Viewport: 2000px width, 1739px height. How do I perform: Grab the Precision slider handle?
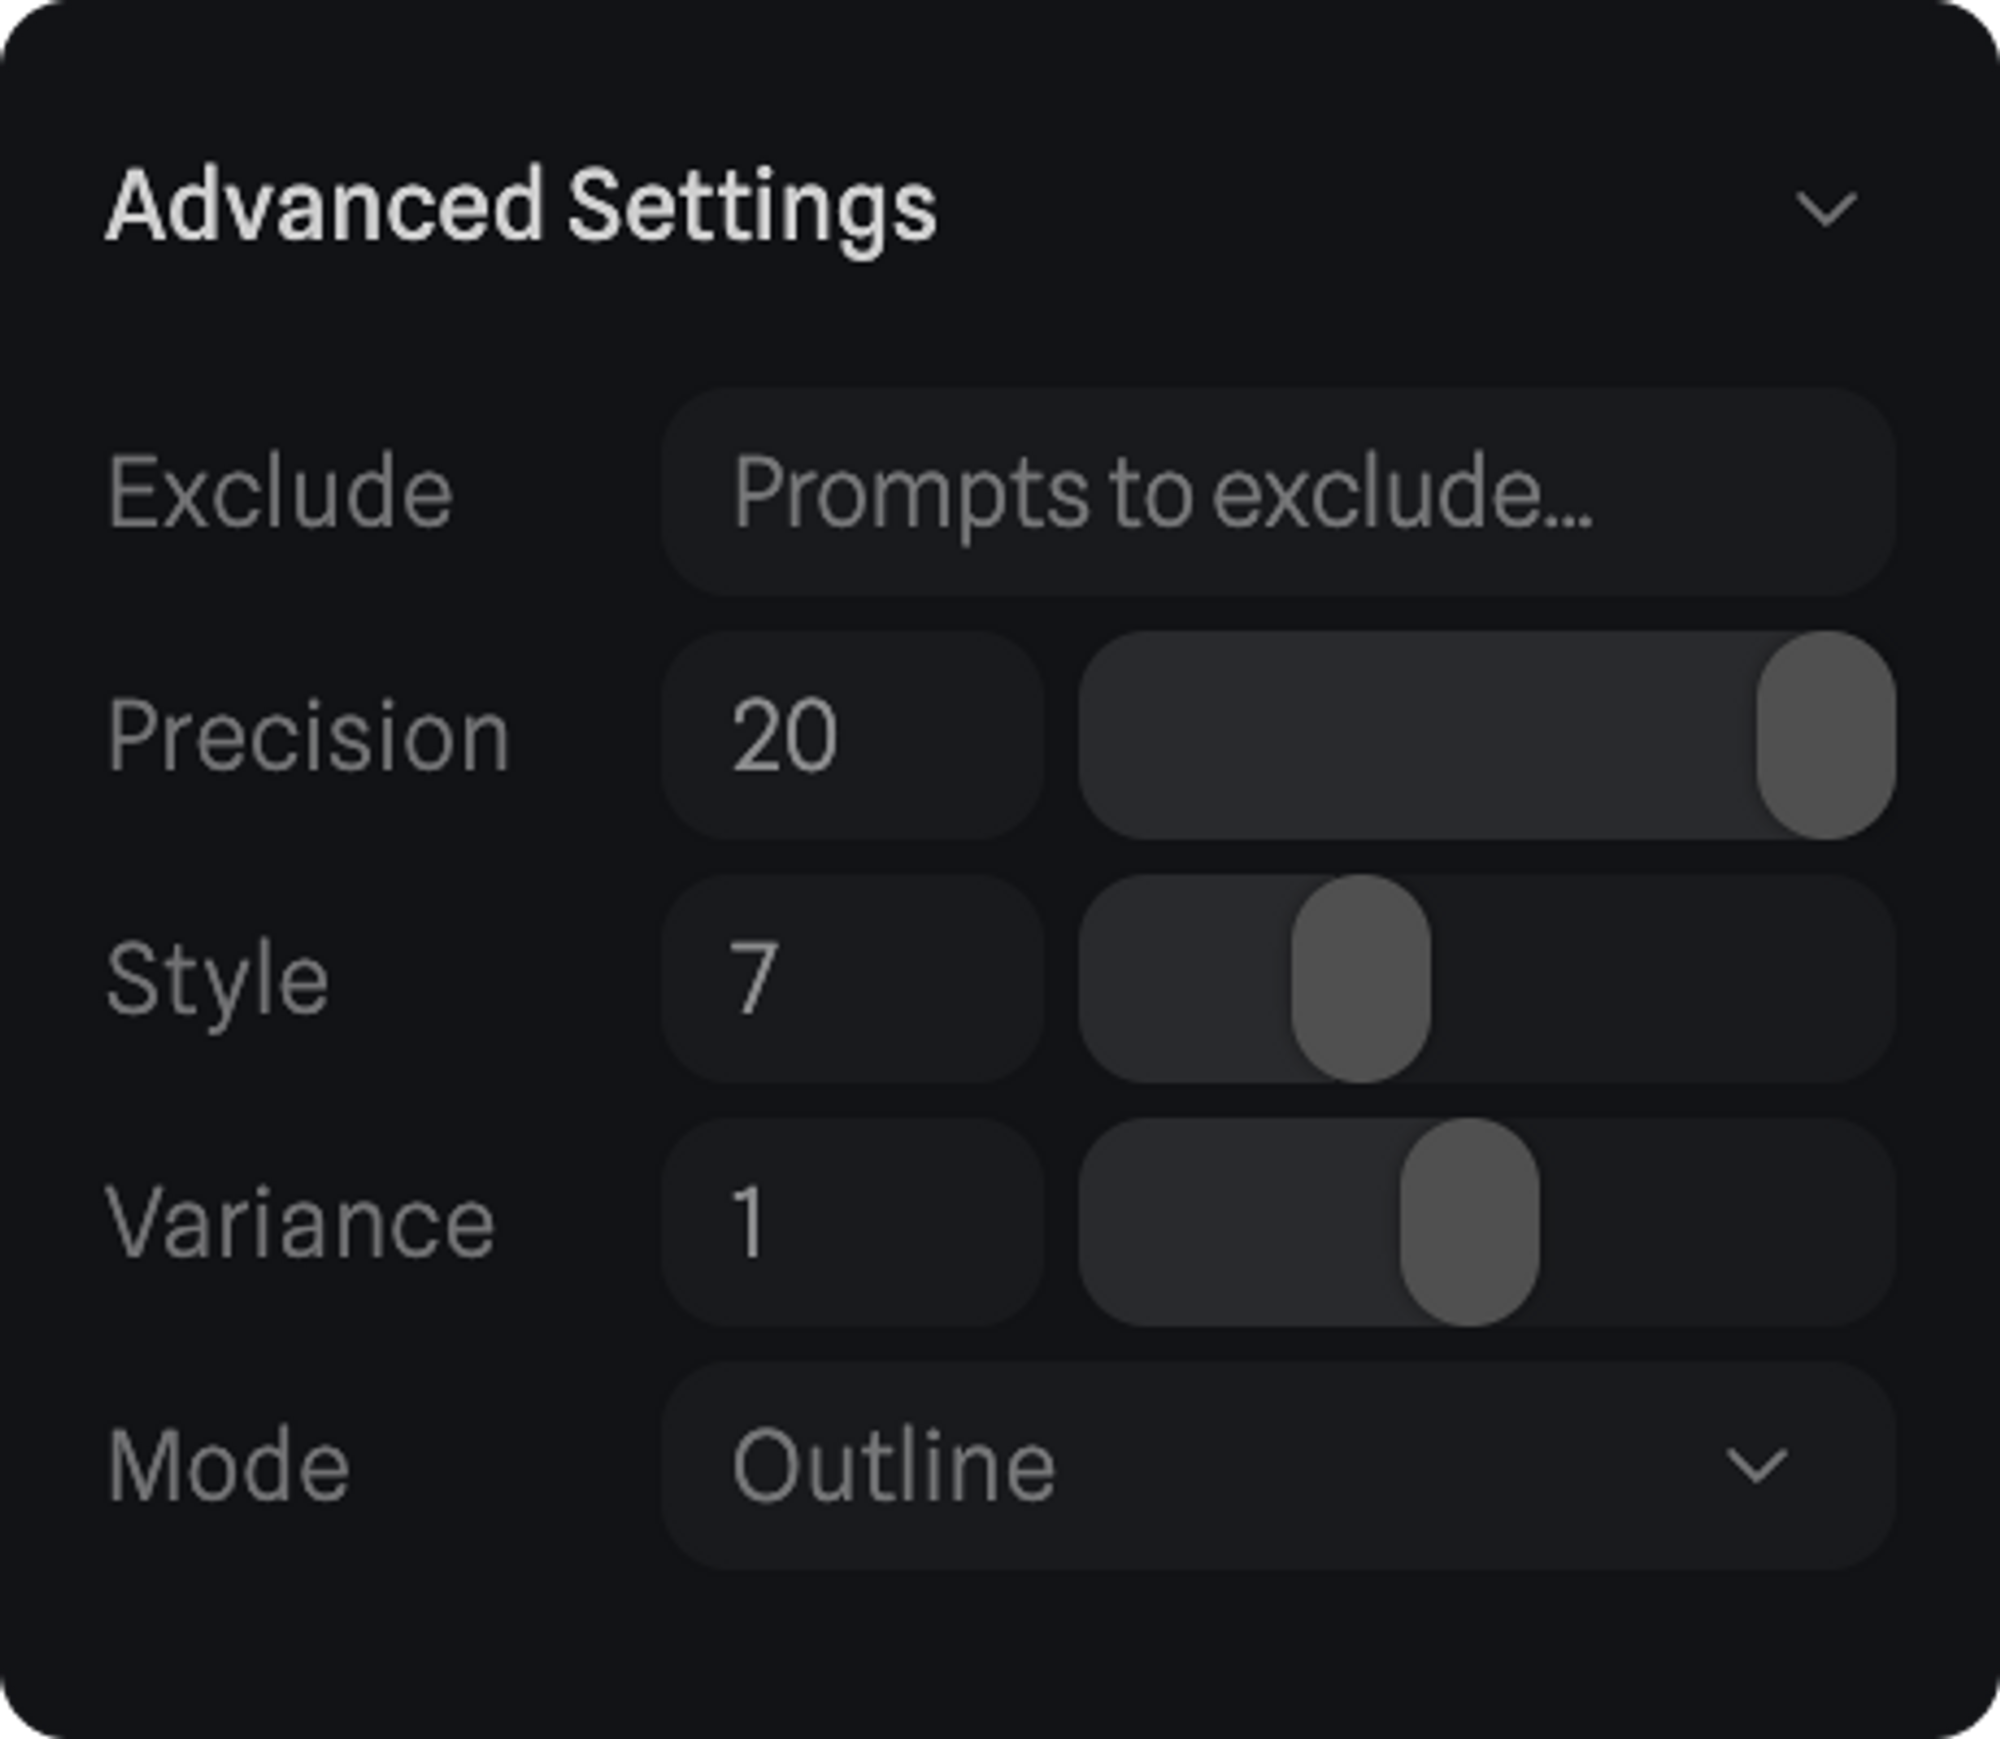[1825, 735]
